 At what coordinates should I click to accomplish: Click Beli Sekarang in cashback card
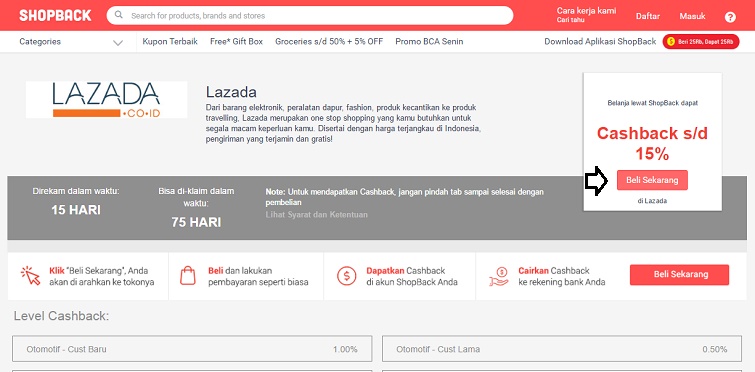pos(652,180)
